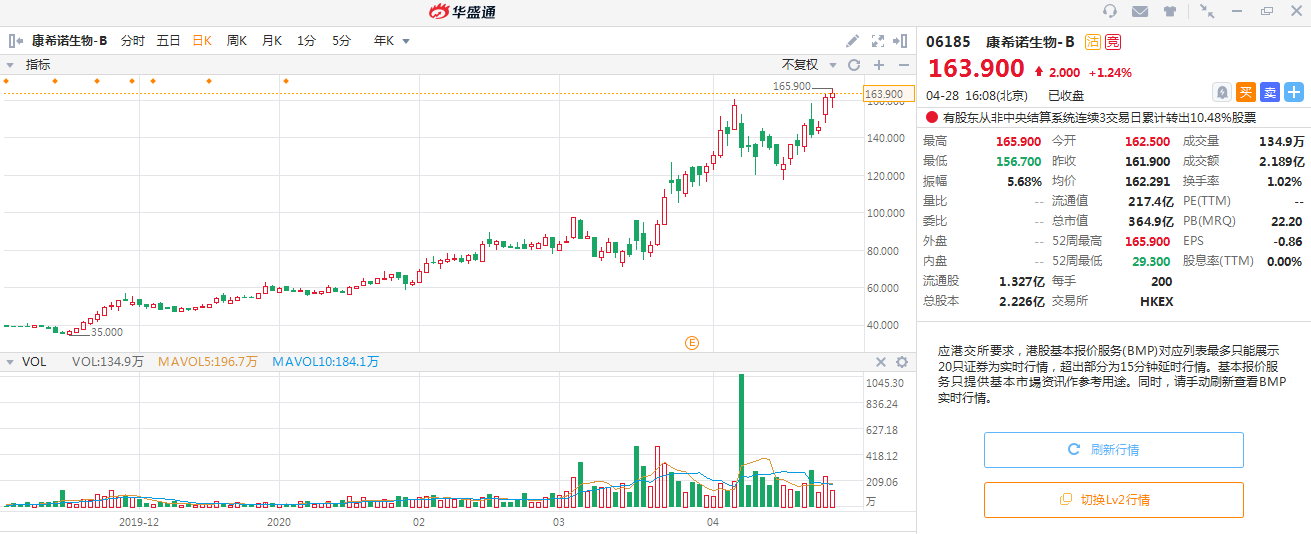1311x534 pixels.
Task: Toggle the right quote panel
Action: pyautogui.click(x=903, y=41)
